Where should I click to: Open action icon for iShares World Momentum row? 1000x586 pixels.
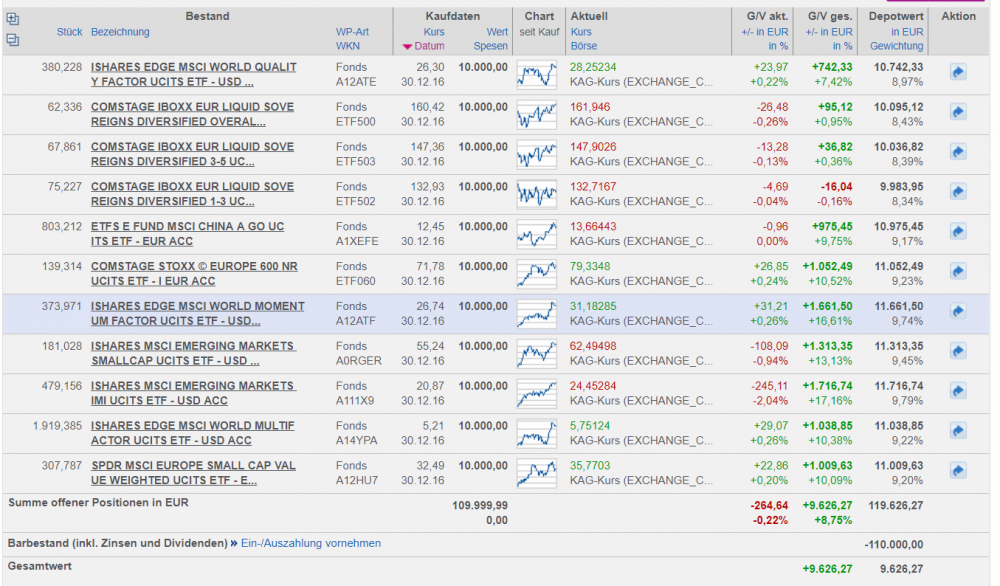957,312
